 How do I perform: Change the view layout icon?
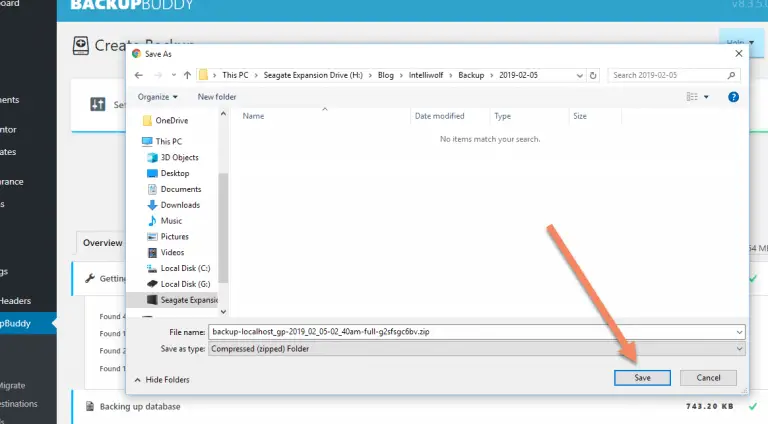click(x=692, y=96)
